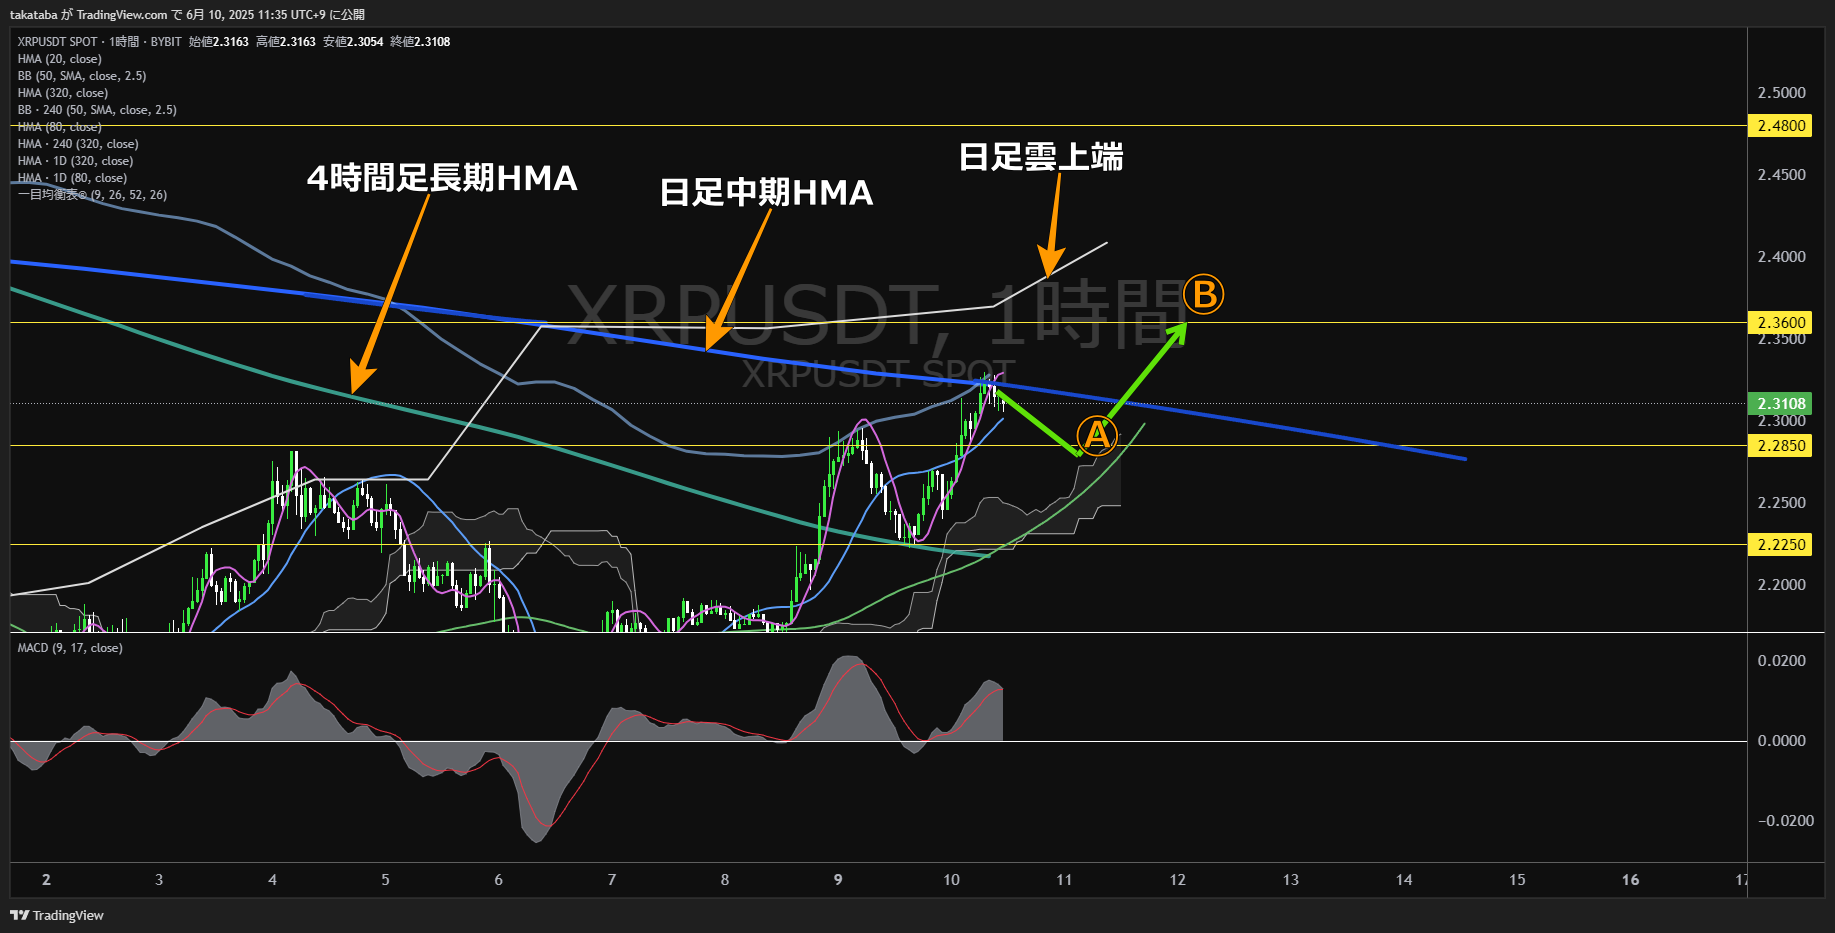Click the 0.0000 MACD axis tick

point(1782,741)
